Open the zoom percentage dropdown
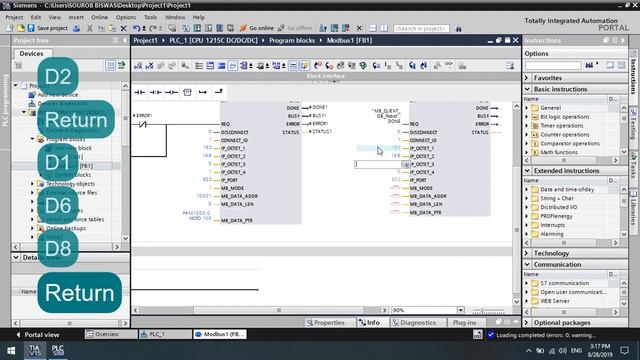The width and height of the screenshot is (640, 360). pos(460,310)
